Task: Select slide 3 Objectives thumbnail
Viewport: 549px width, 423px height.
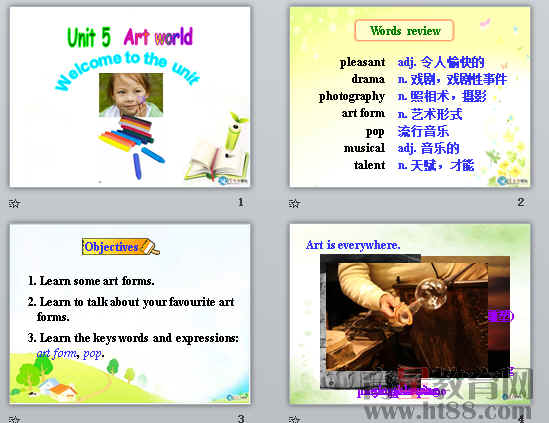Action: (x=130, y=314)
